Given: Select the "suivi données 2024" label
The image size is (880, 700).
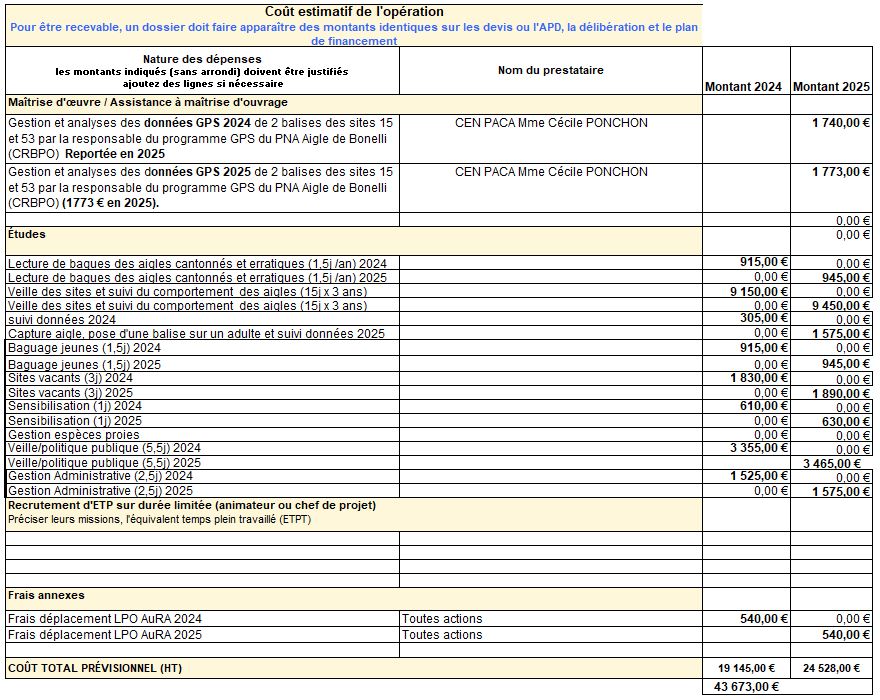Looking at the screenshot, I should pos(62,319).
